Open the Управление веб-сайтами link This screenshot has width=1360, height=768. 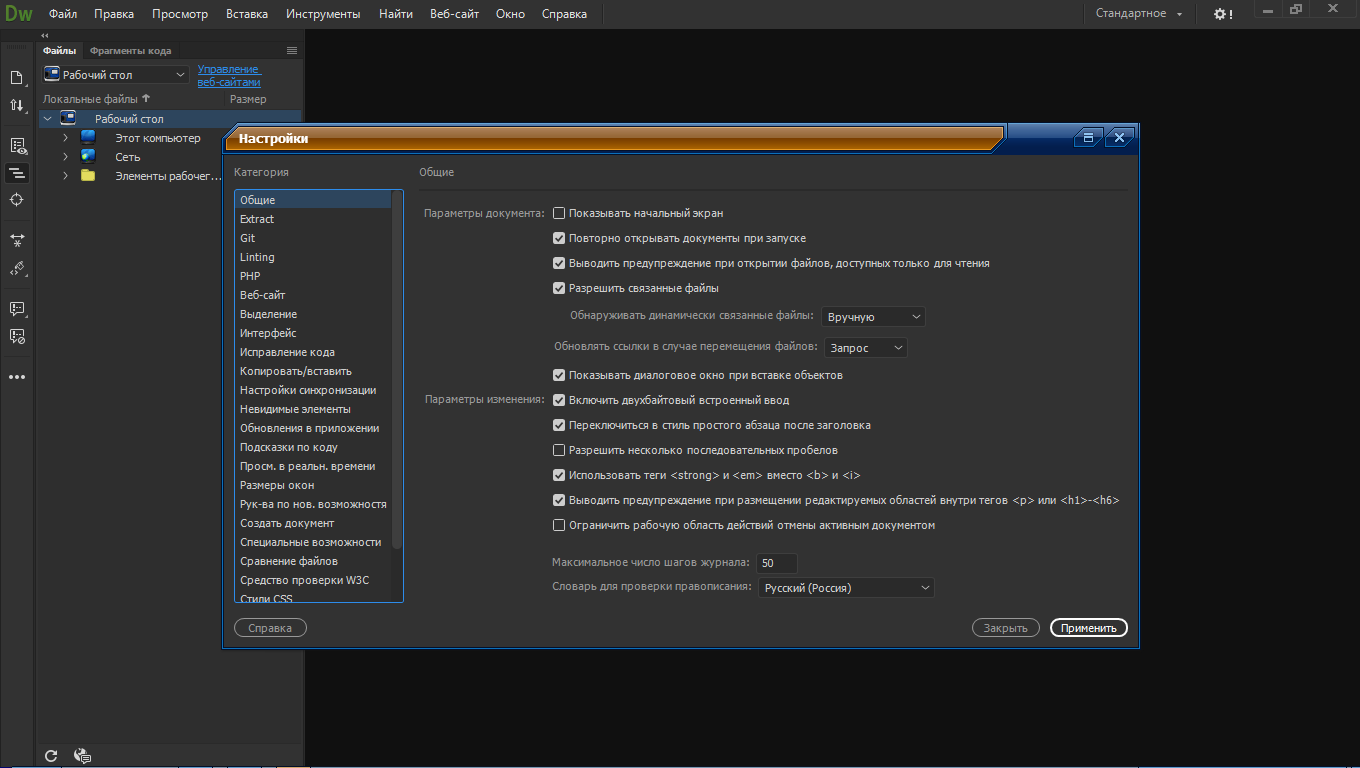coord(229,75)
